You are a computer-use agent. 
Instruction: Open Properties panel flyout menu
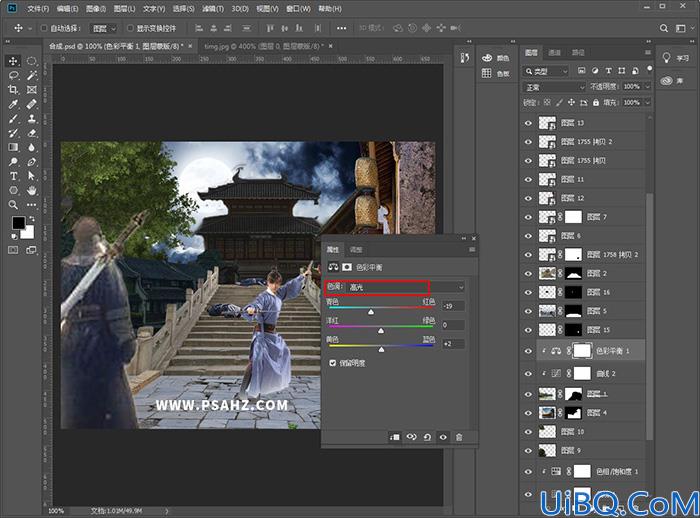472,250
